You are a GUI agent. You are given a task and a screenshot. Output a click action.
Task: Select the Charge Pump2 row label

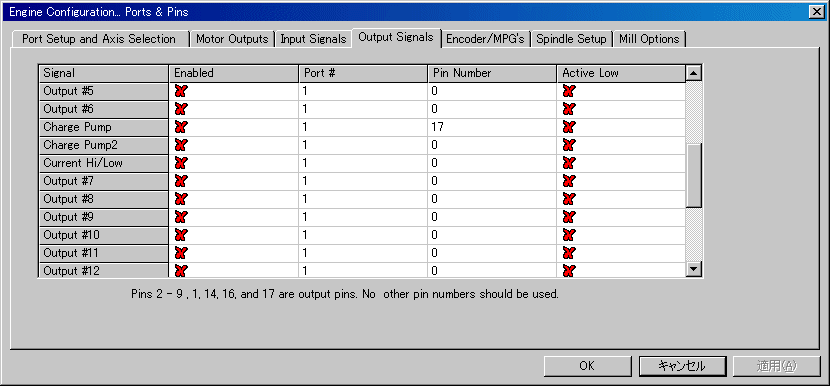point(104,145)
